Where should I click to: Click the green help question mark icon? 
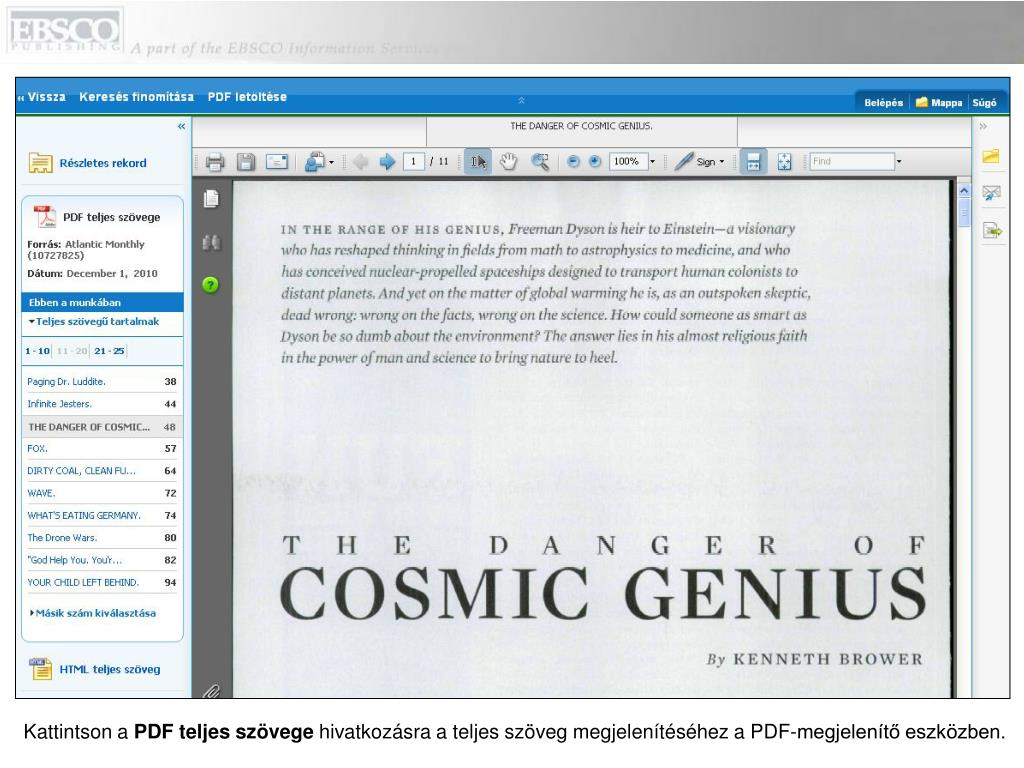pyautogui.click(x=210, y=285)
